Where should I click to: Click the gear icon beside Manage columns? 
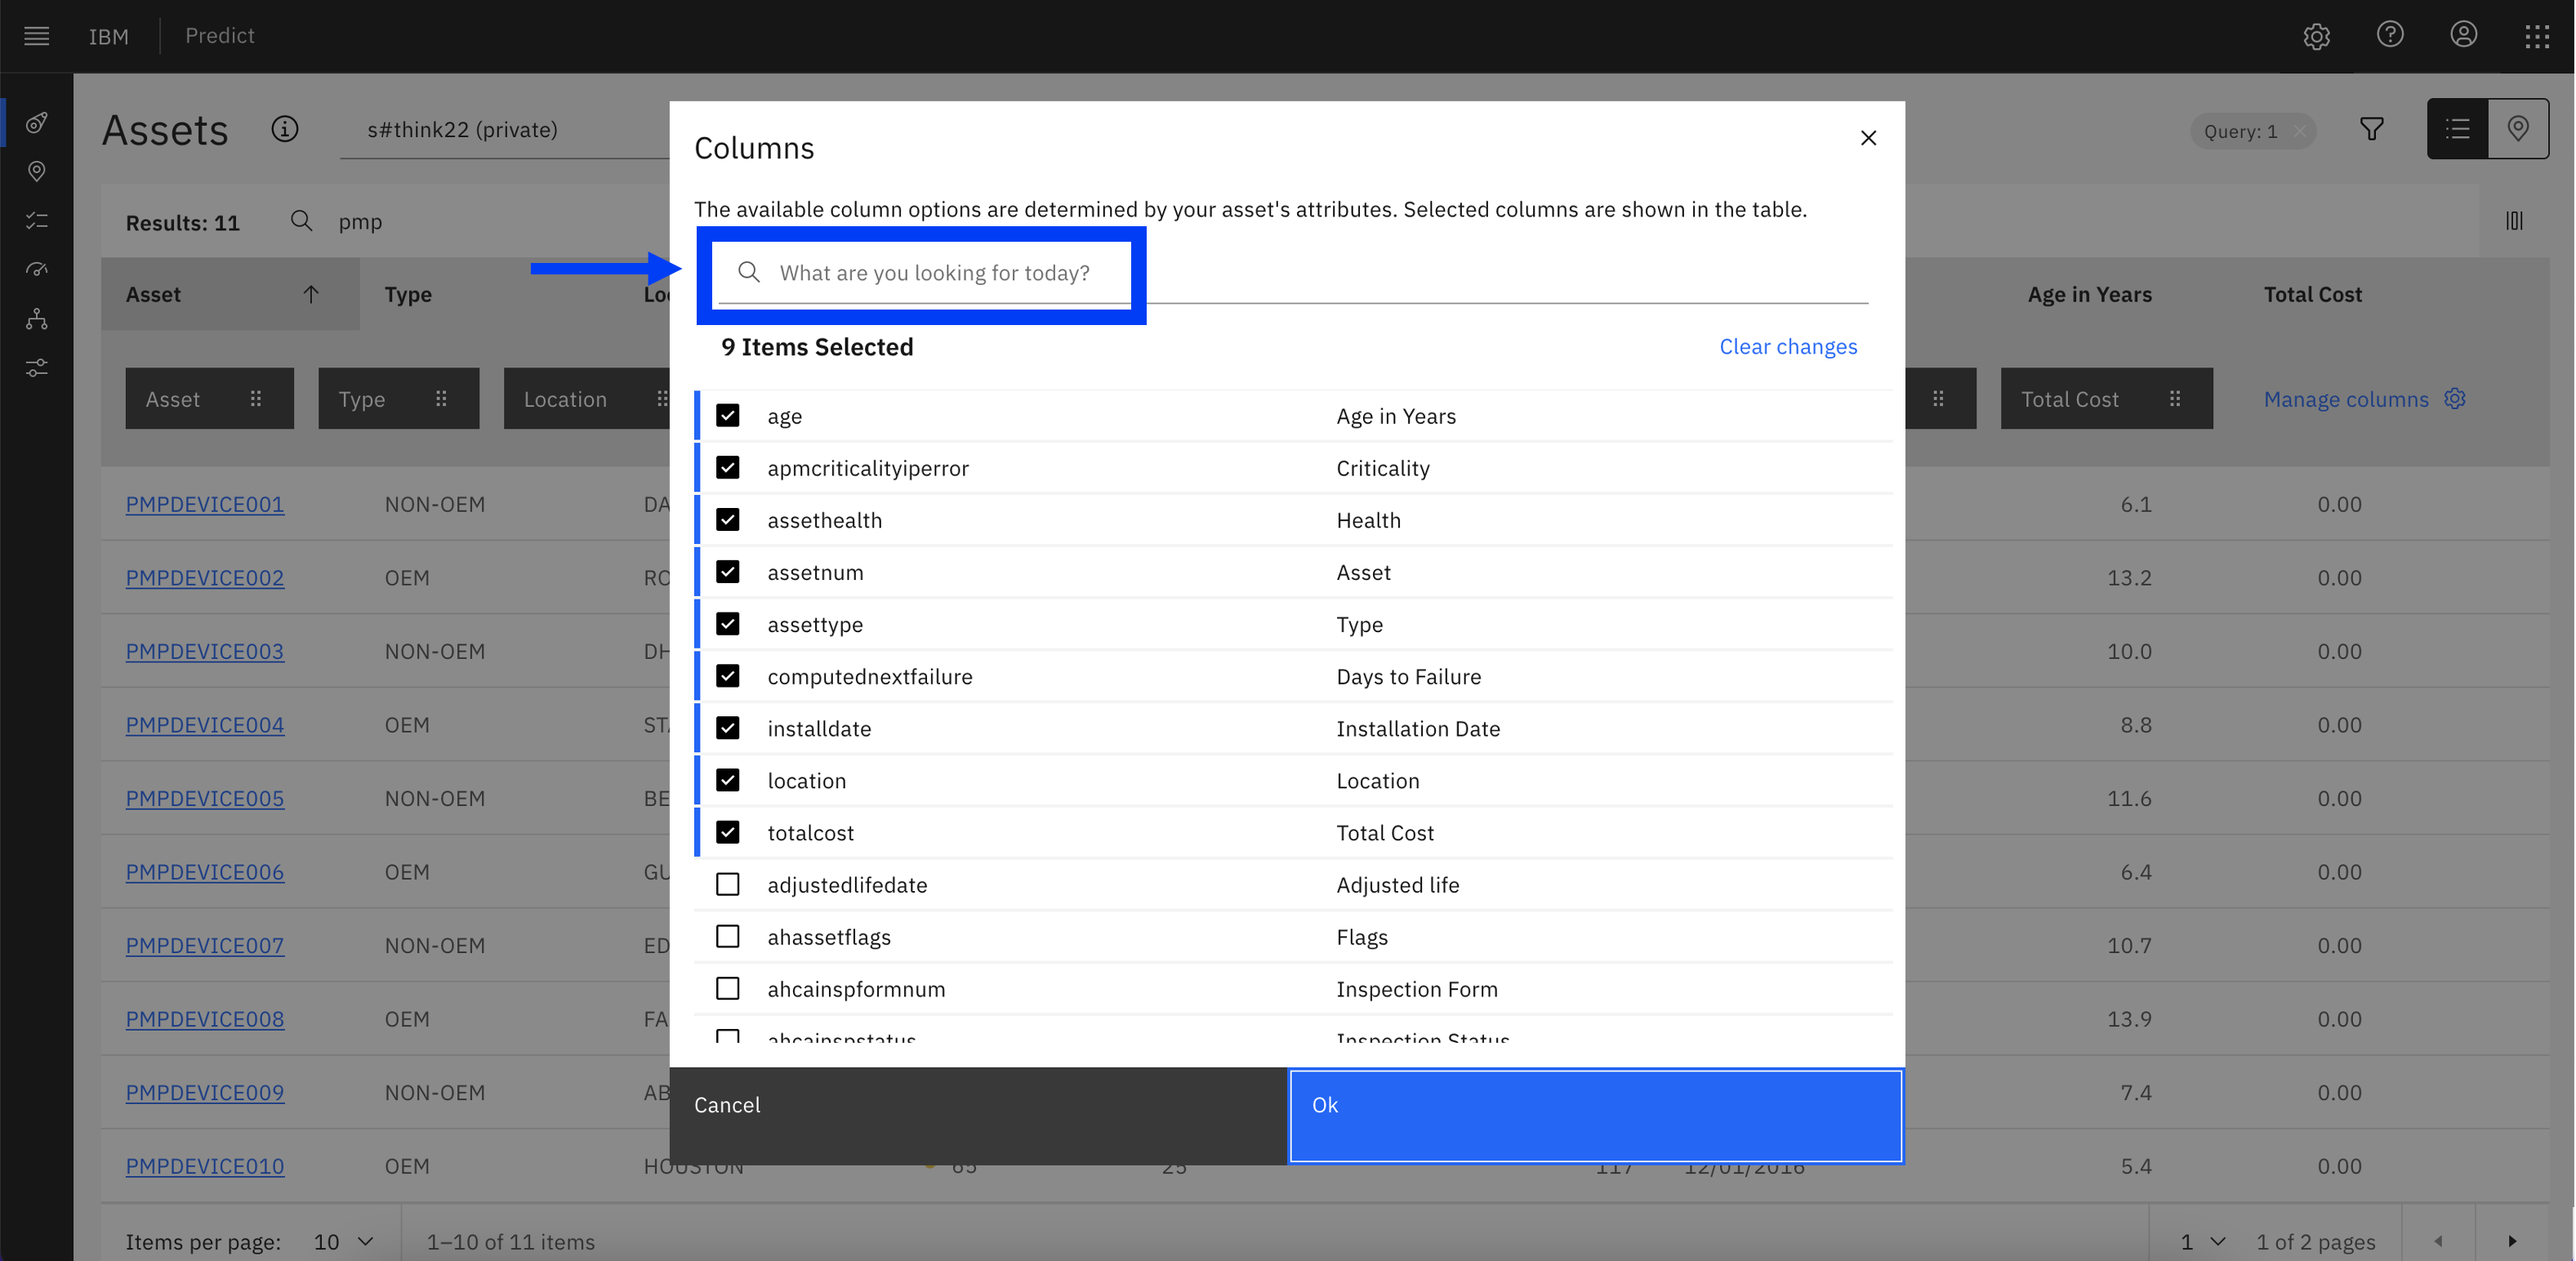2455,398
